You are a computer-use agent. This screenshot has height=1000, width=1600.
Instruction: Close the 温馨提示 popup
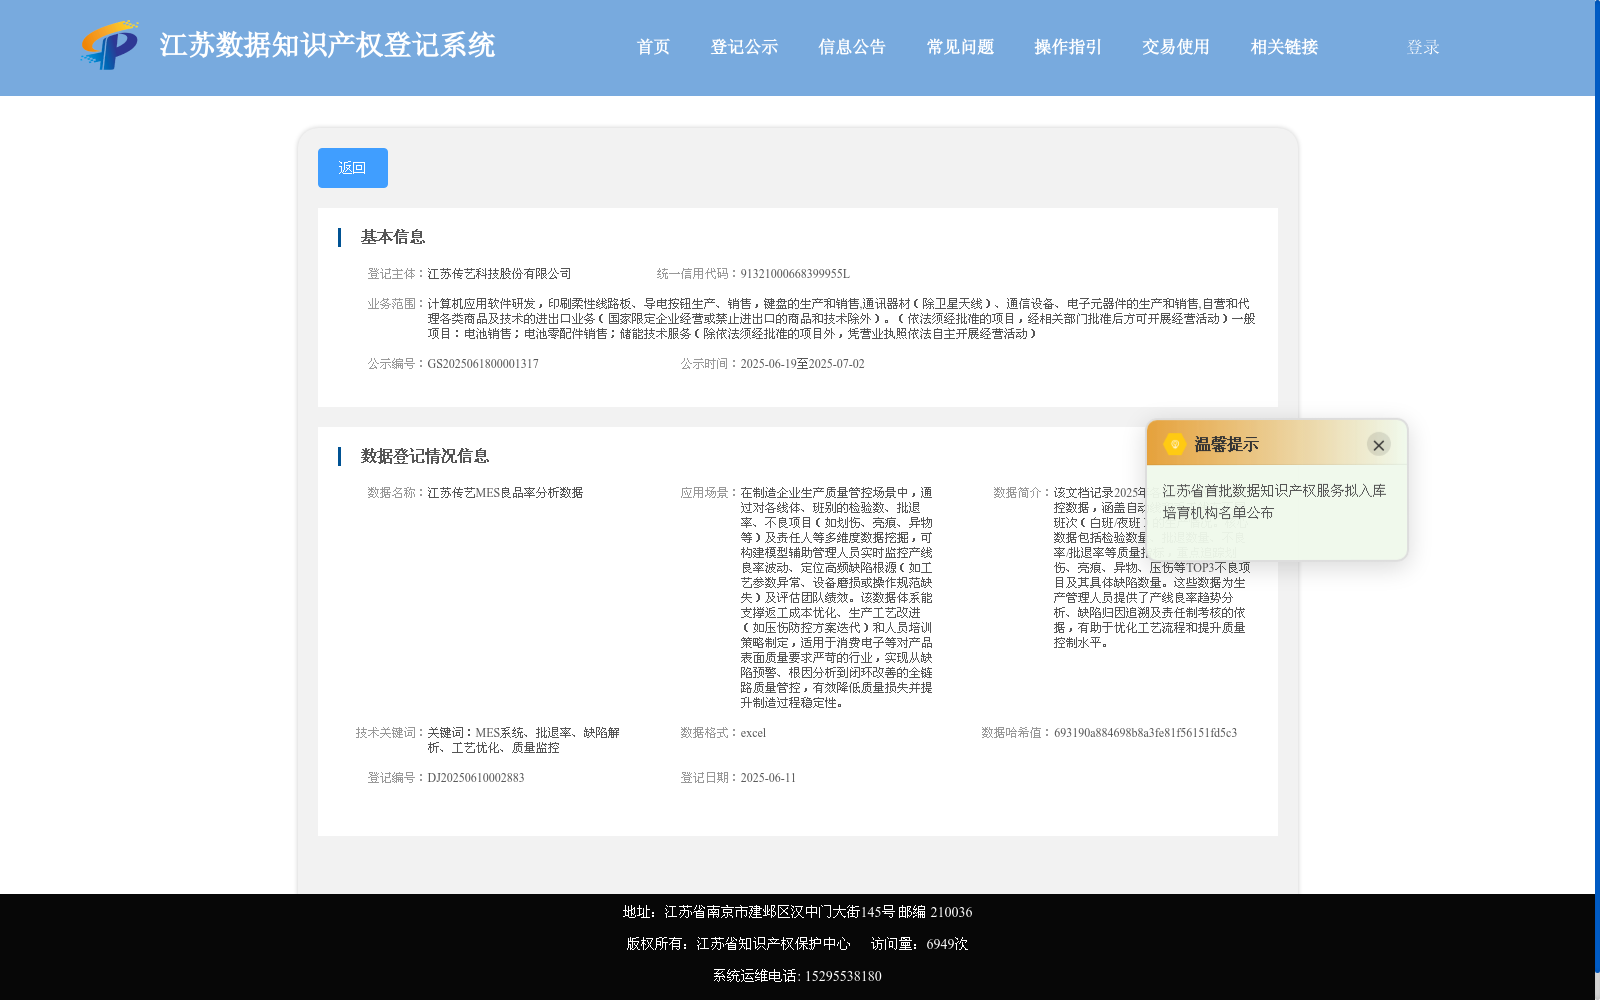[1378, 445]
